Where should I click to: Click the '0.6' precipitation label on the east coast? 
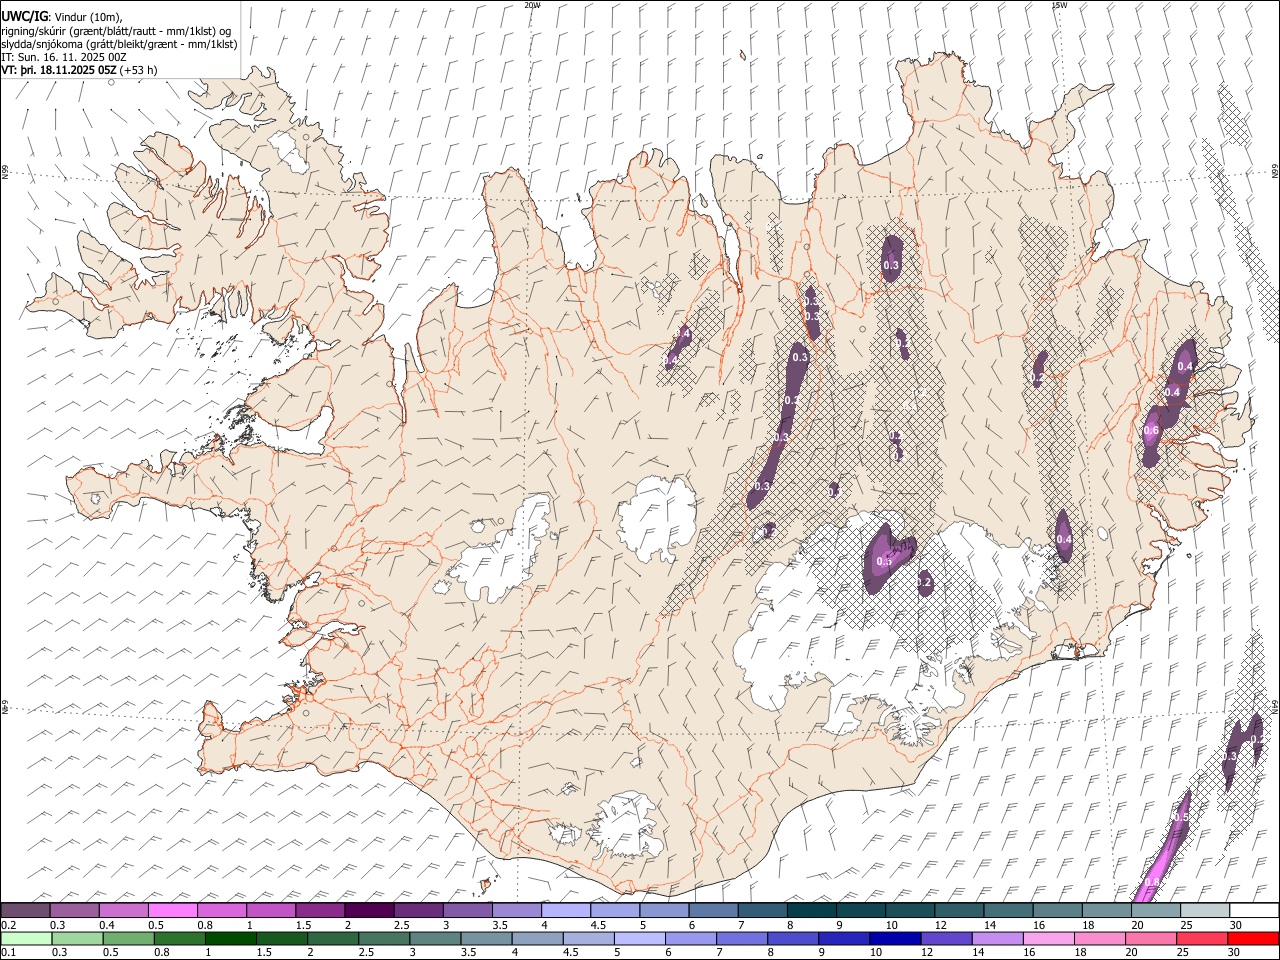pyautogui.click(x=1151, y=431)
